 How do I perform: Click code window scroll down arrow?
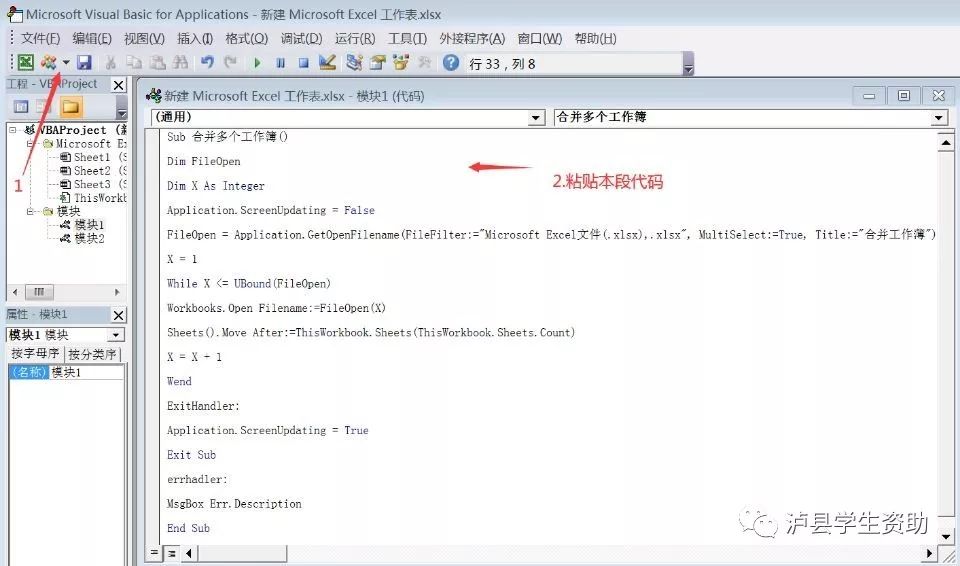click(946, 537)
